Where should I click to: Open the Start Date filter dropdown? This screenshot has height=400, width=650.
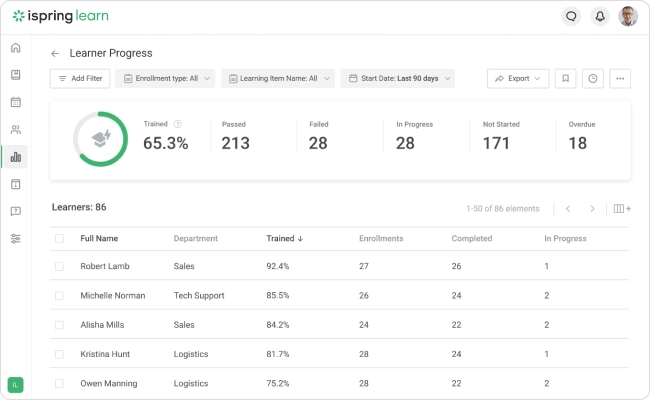tap(398, 78)
